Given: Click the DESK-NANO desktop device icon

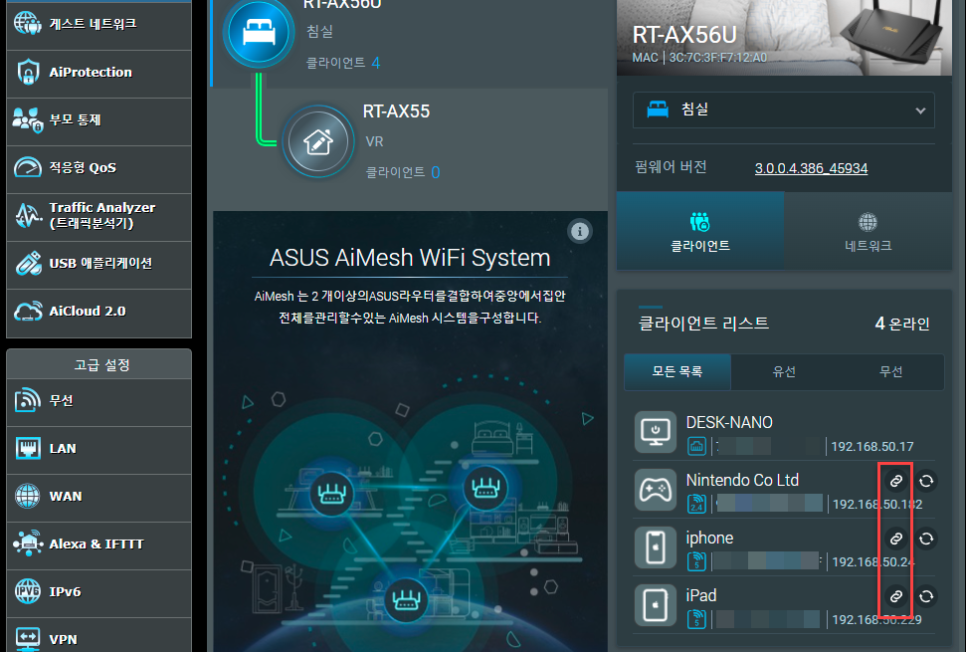Looking at the screenshot, I should click(x=656, y=432).
